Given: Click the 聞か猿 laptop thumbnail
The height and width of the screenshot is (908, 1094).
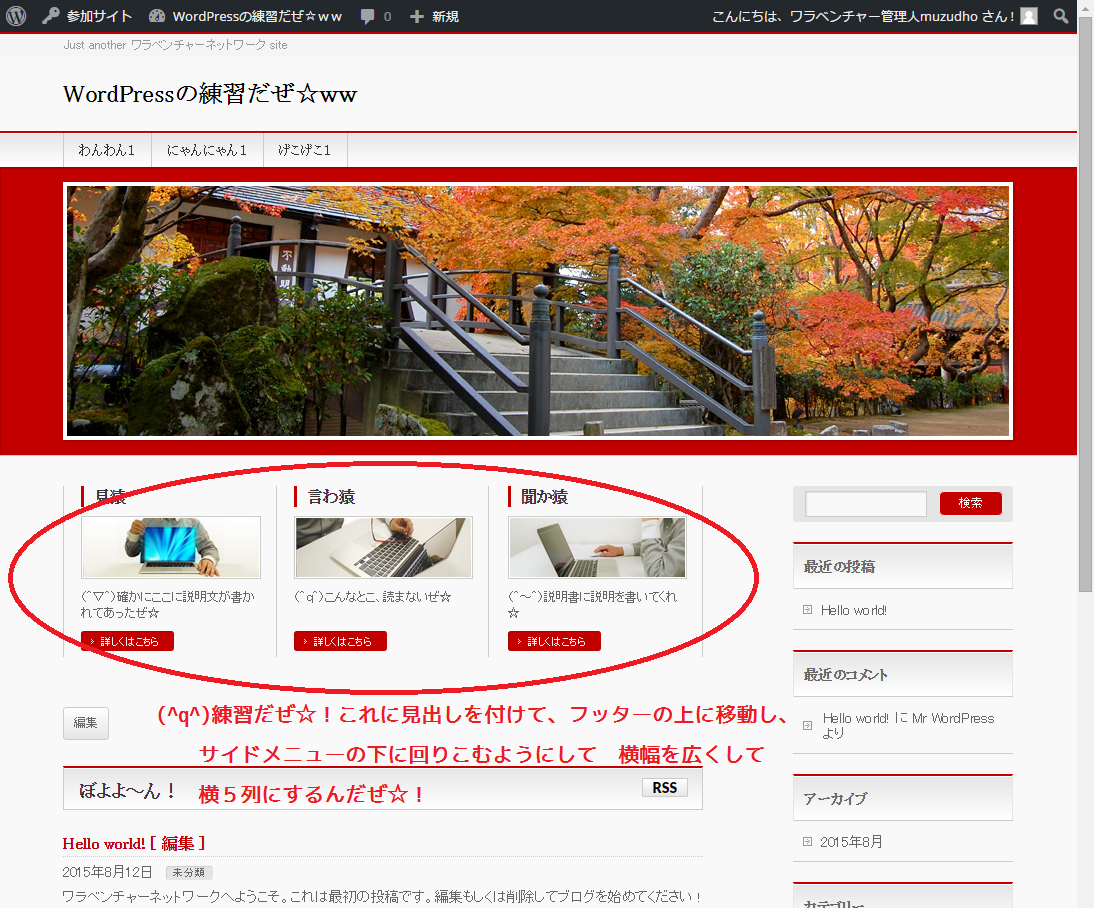Looking at the screenshot, I should point(597,547).
